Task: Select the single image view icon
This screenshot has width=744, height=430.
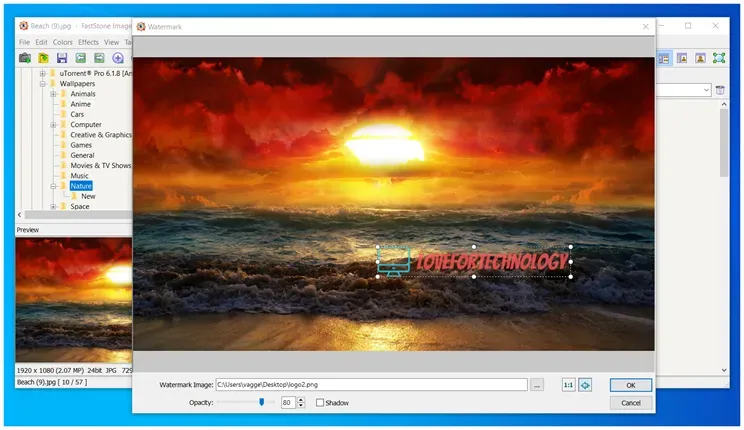Action: point(700,58)
